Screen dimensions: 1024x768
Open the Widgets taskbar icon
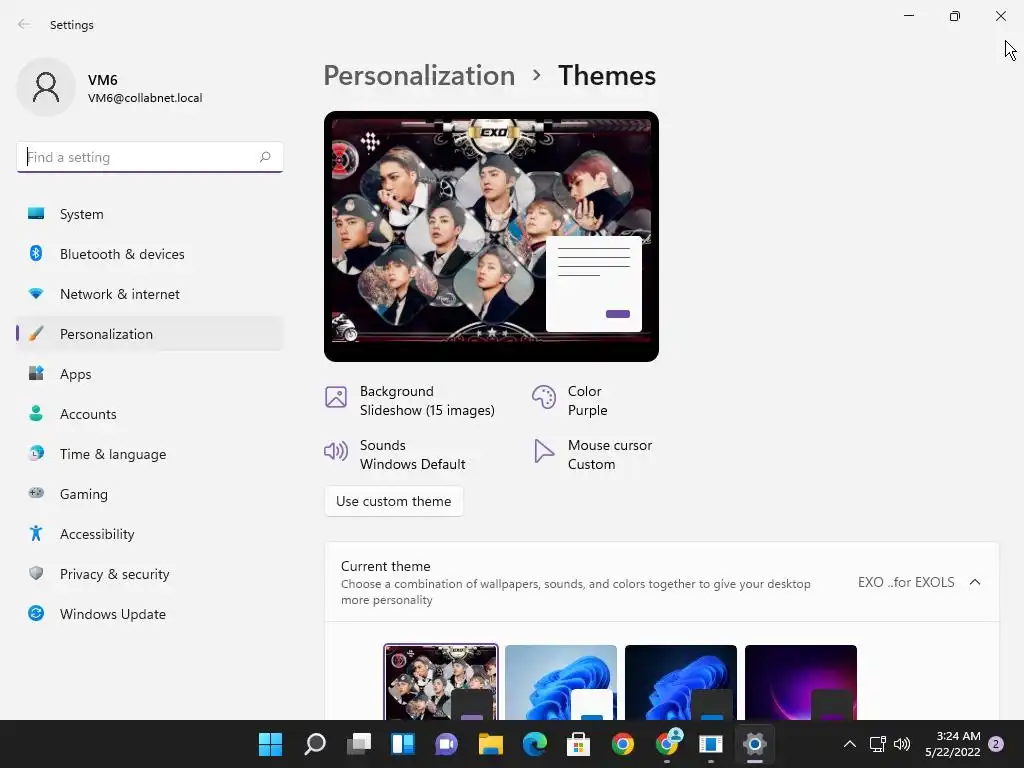click(402, 744)
